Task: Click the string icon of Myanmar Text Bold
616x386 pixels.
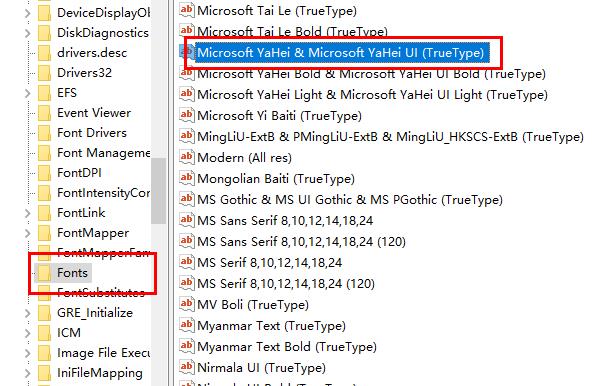Action: (187, 346)
